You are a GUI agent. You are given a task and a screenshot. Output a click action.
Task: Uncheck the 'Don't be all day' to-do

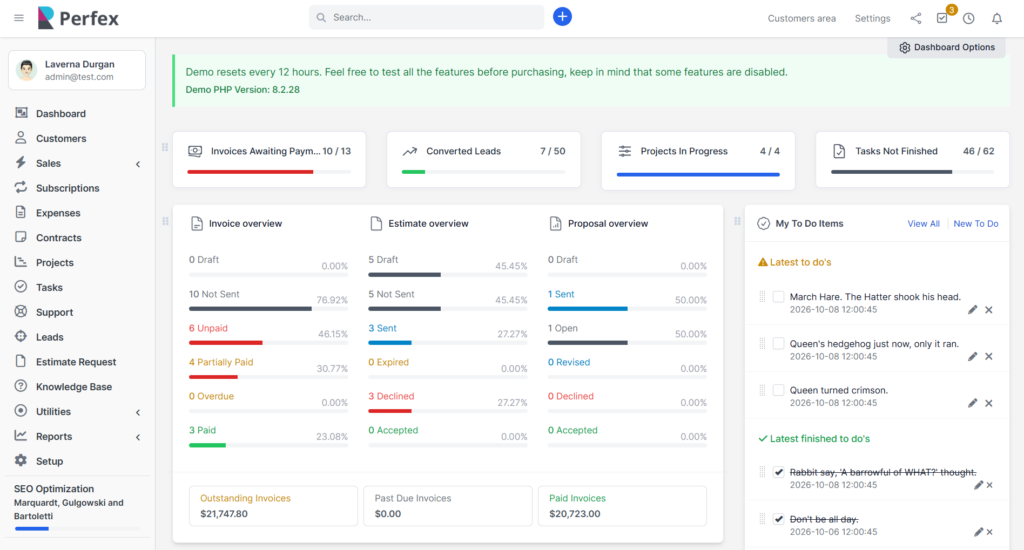(778, 519)
